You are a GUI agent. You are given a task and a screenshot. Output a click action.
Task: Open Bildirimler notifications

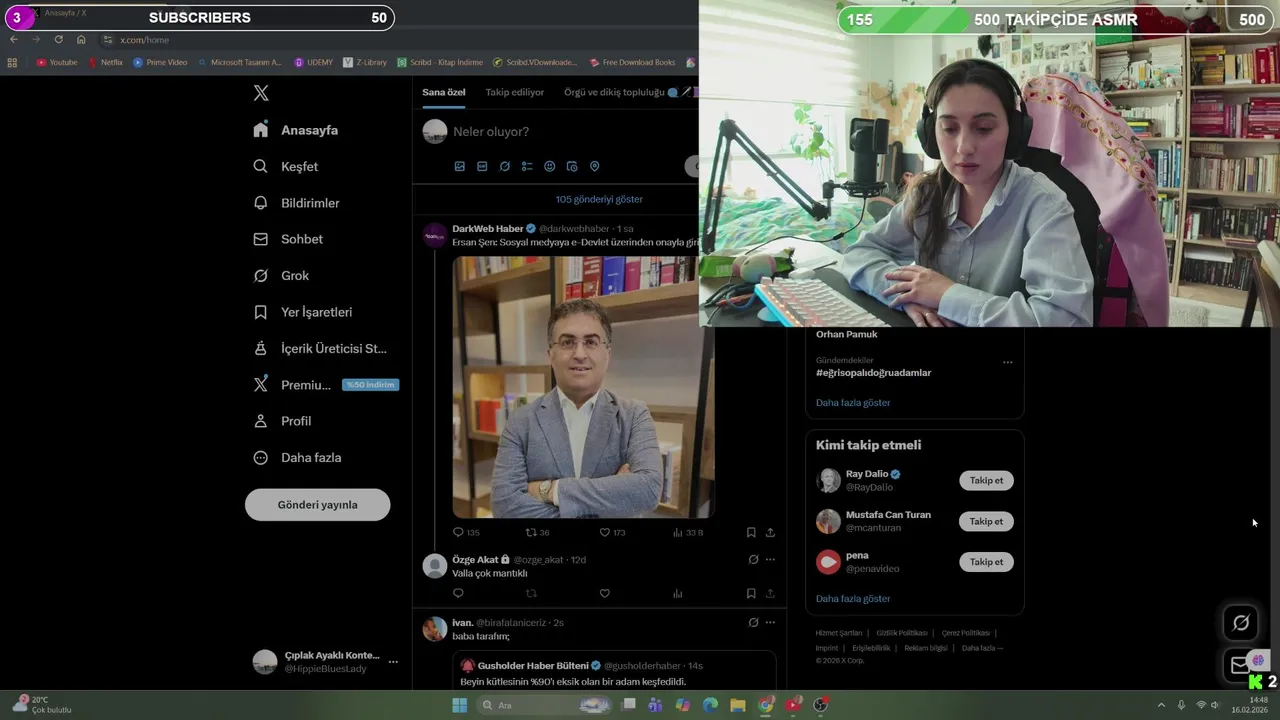coord(297,203)
